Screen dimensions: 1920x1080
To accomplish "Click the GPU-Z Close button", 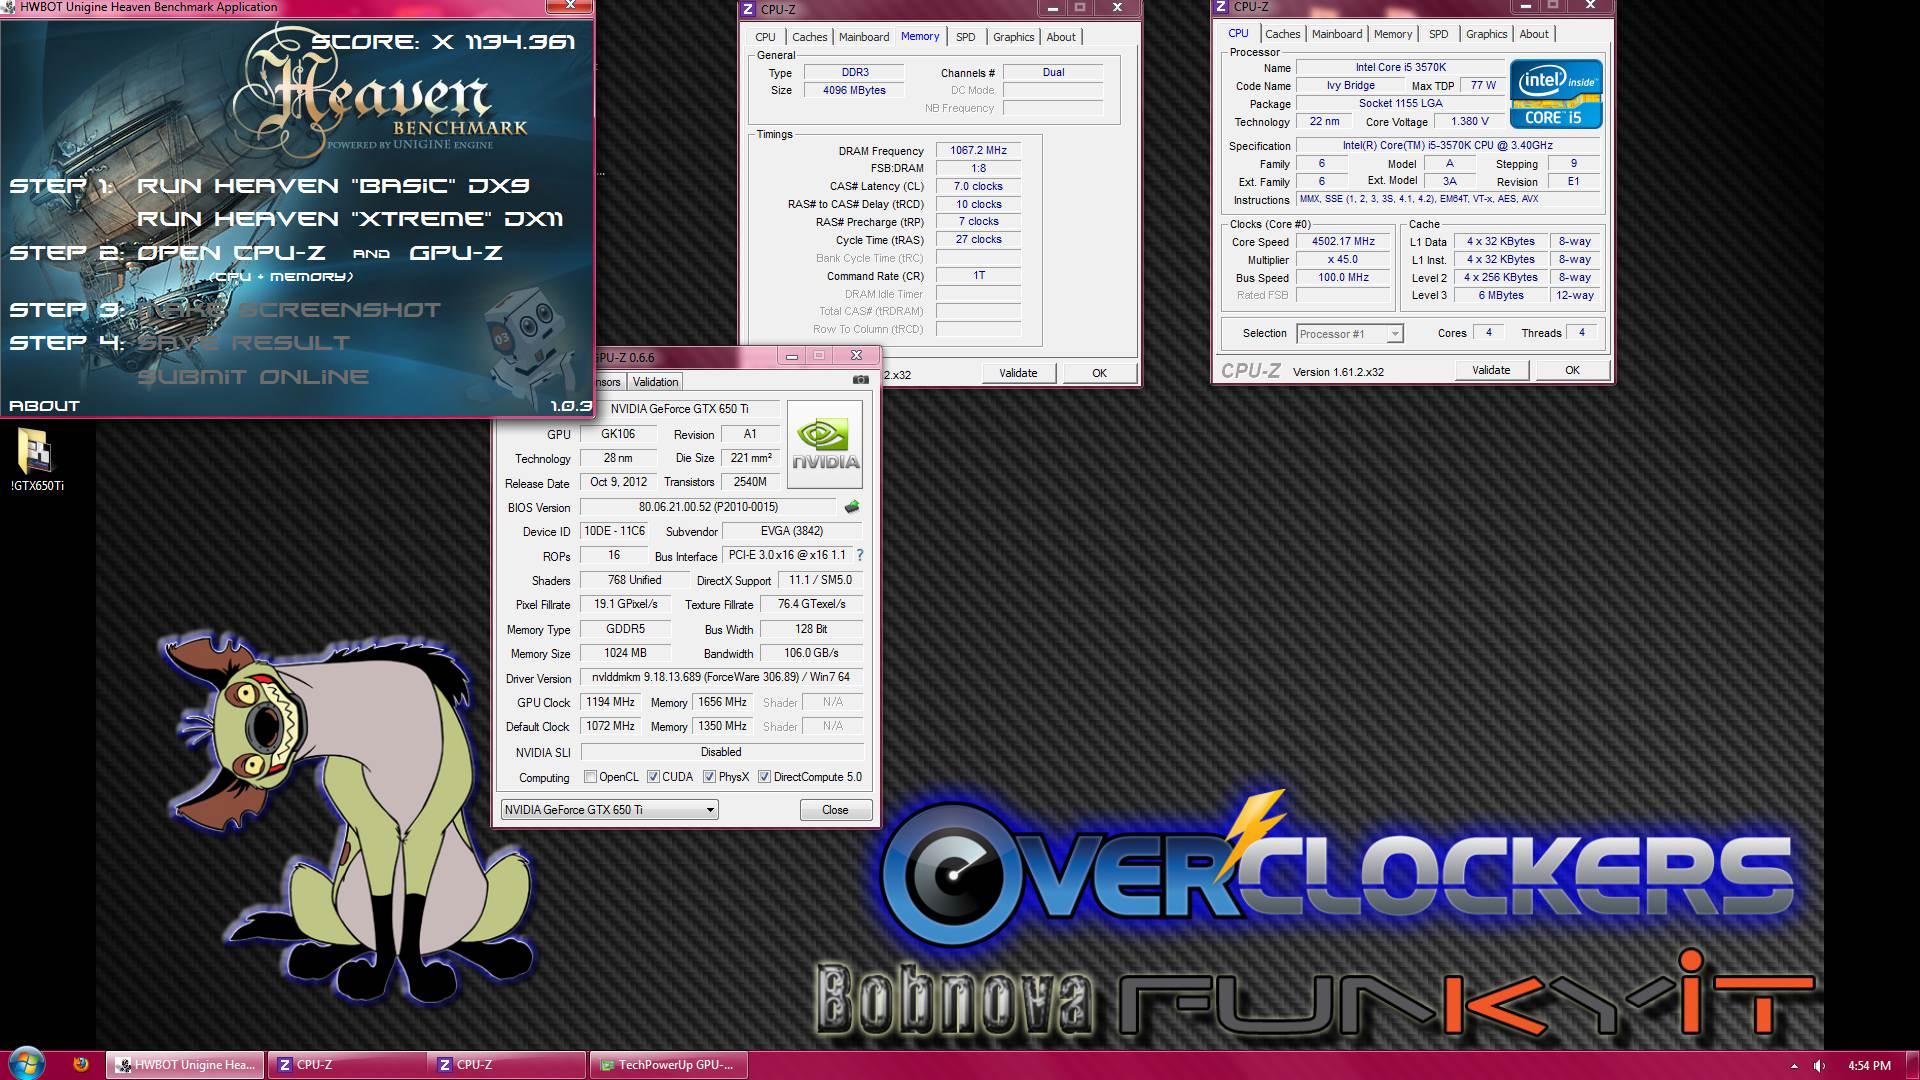I will [x=835, y=810].
